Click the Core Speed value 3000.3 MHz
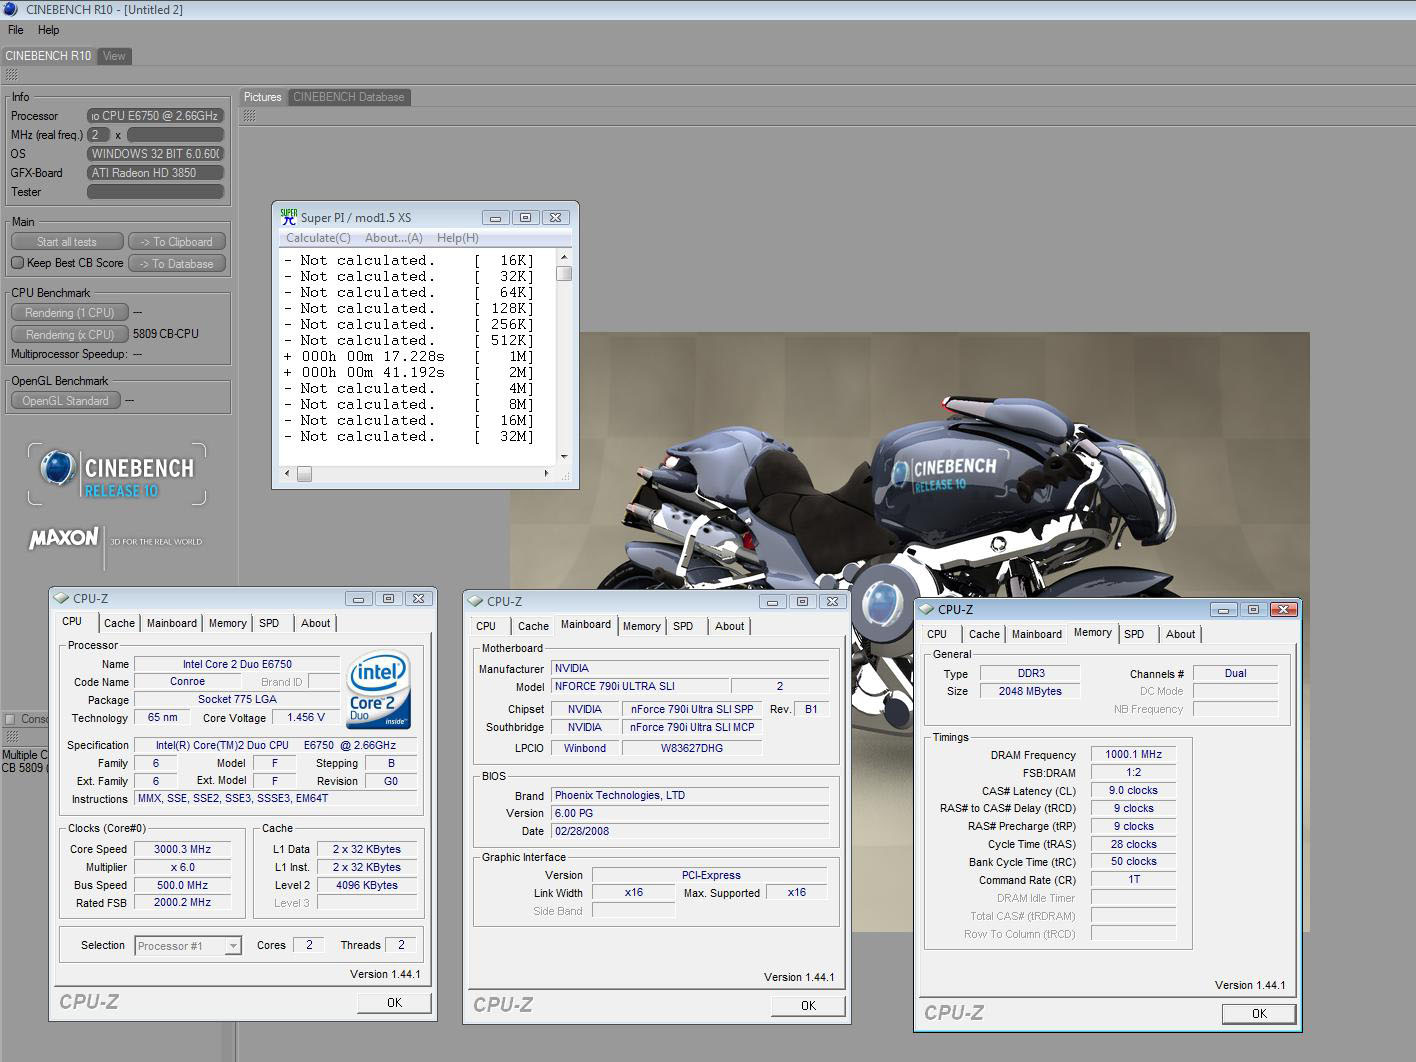1416x1062 pixels. pyautogui.click(x=182, y=849)
